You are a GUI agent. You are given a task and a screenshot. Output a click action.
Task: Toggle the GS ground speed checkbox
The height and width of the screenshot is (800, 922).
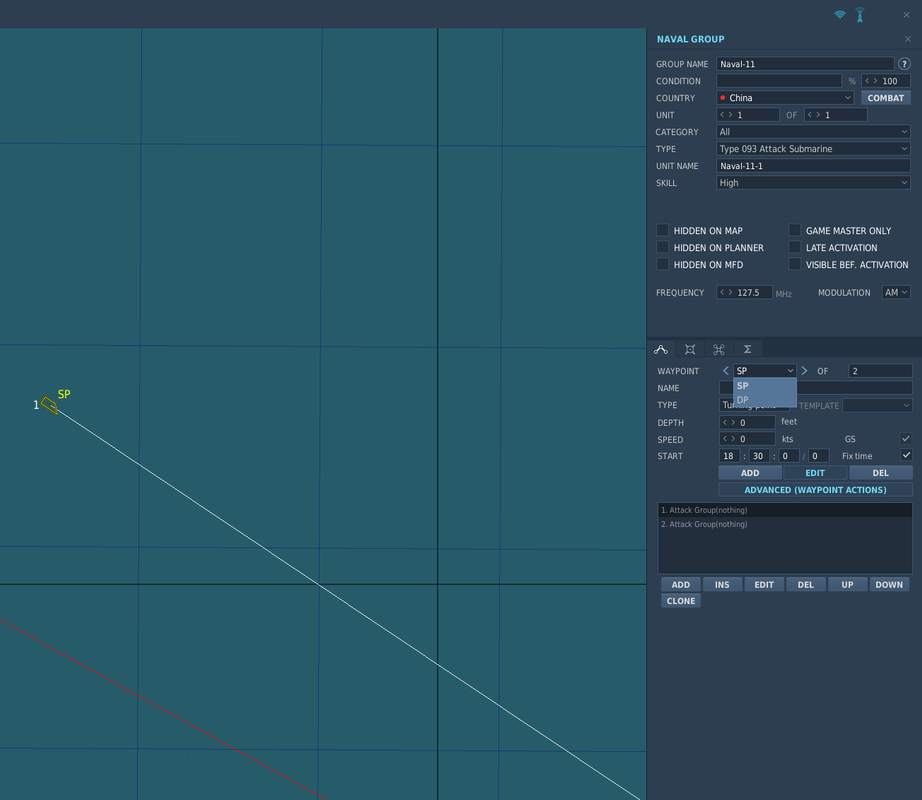tap(906, 439)
